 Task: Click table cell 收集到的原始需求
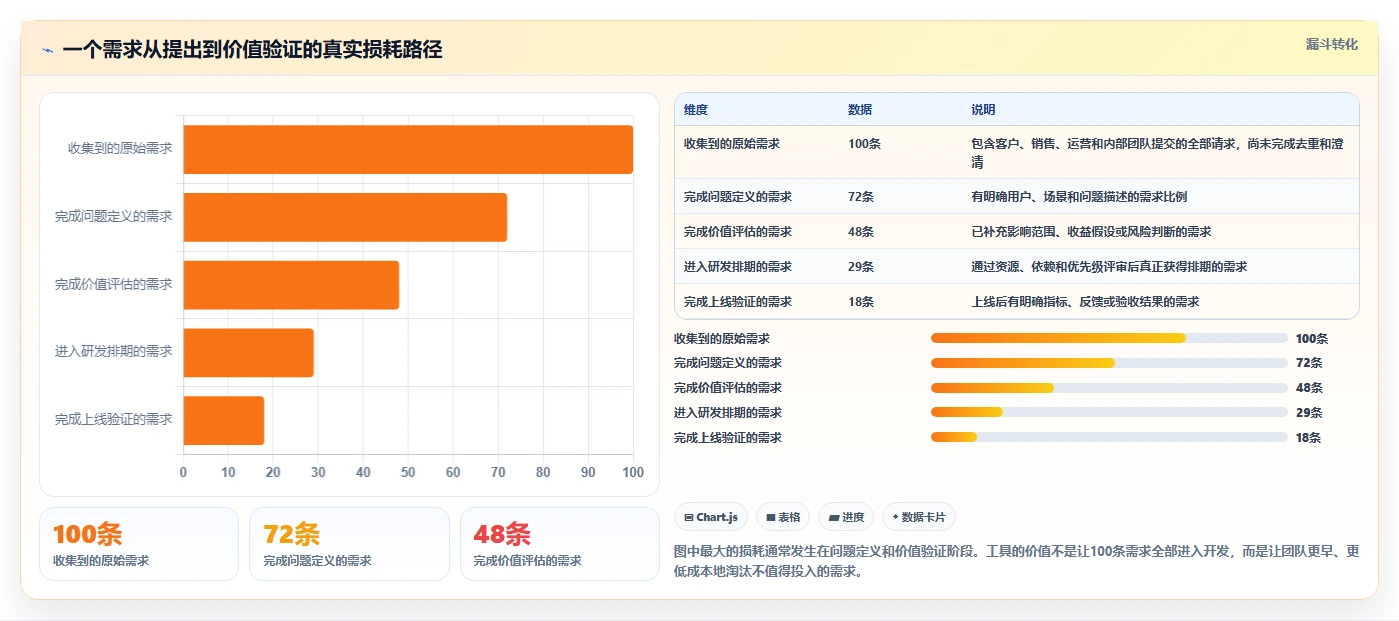[732, 144]
